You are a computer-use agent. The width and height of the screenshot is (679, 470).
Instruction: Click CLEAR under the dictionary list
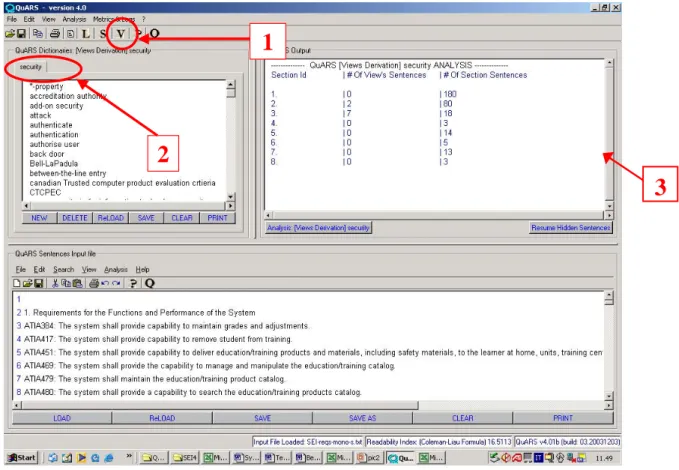point(182,218)
